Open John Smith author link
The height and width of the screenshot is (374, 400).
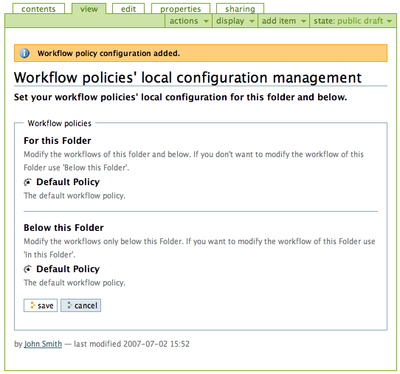click(43, 344)
